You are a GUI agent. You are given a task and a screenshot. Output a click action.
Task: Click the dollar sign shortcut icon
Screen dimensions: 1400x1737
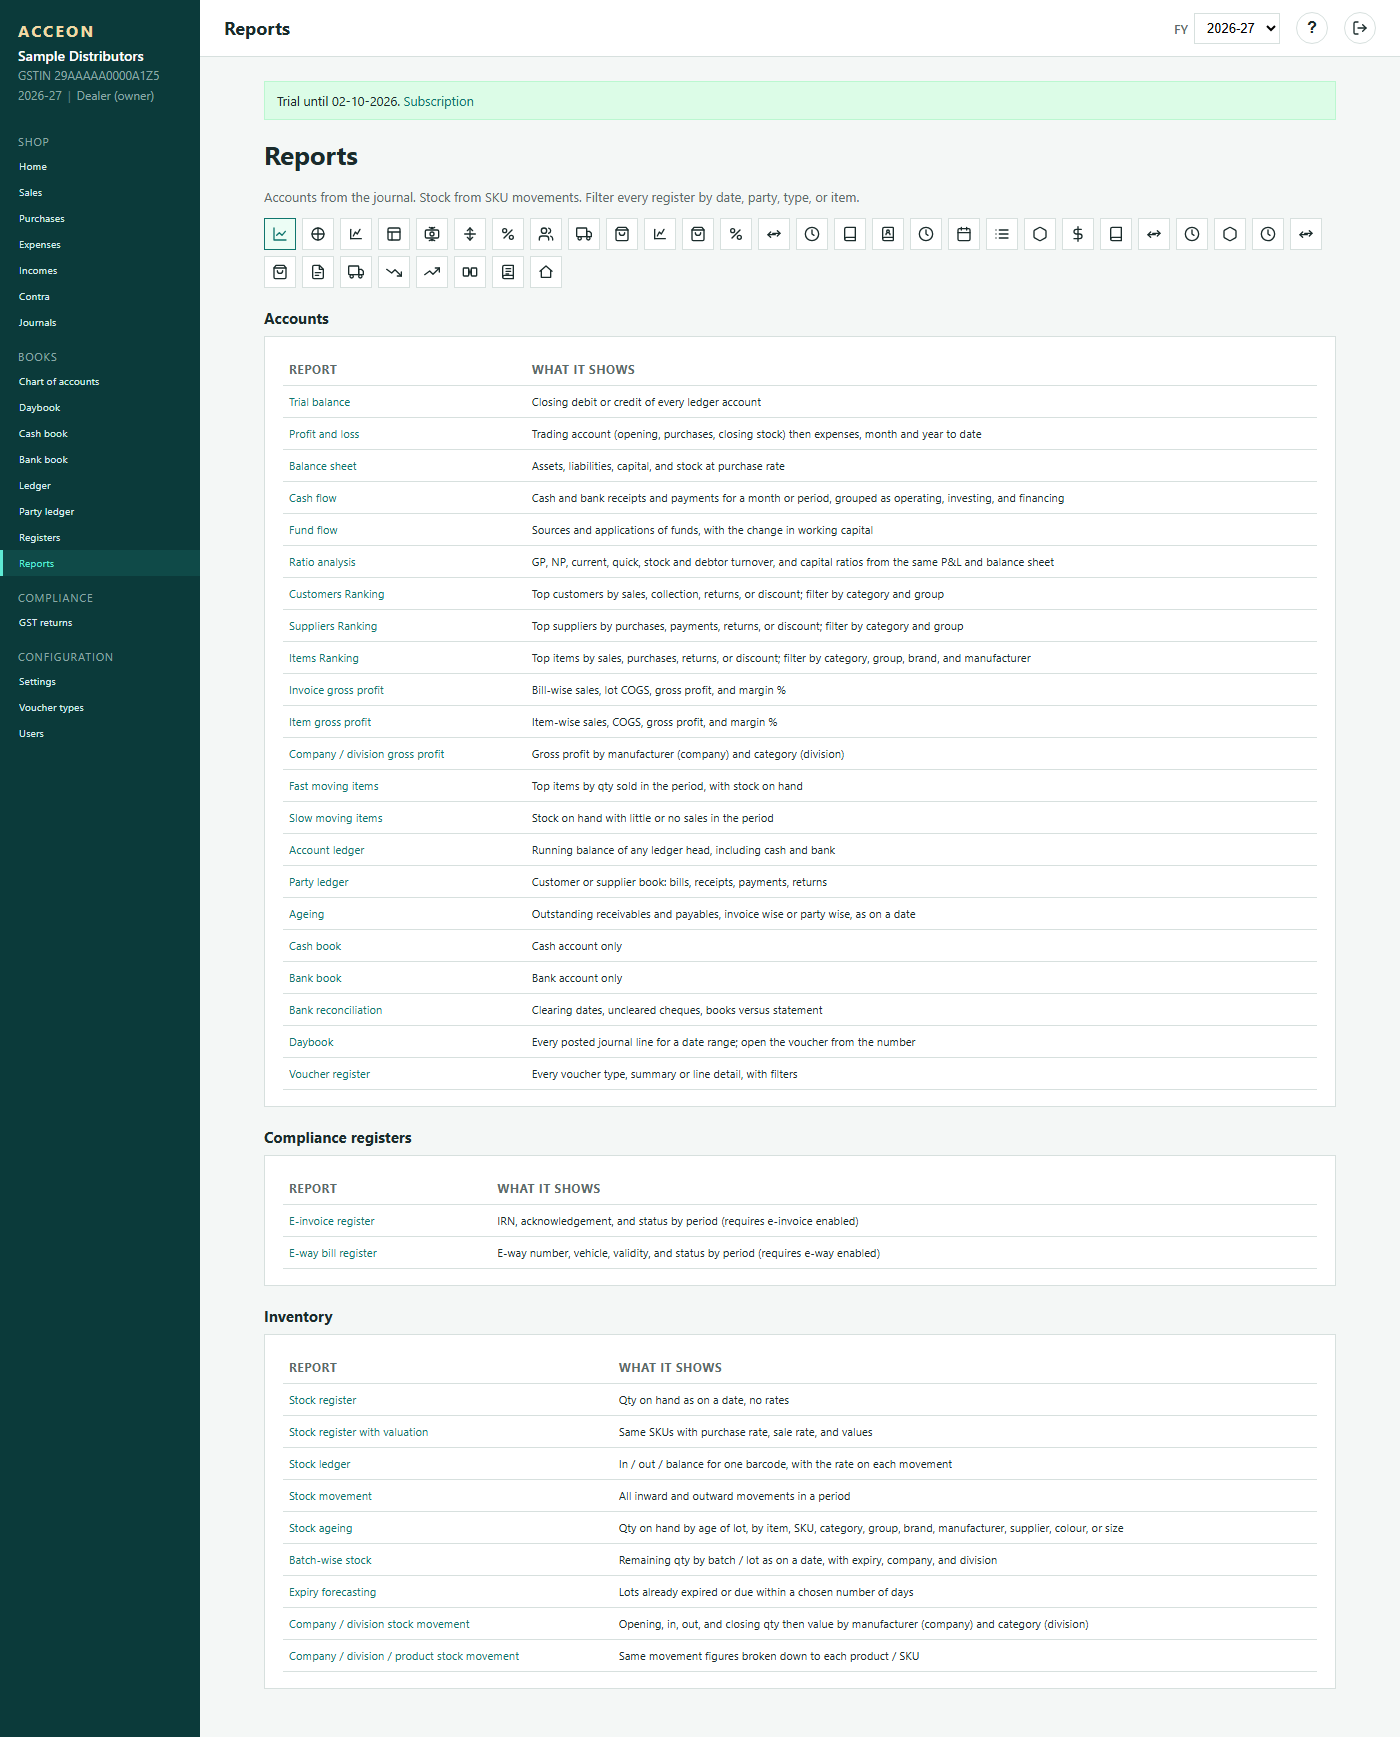coord(1078,234)
